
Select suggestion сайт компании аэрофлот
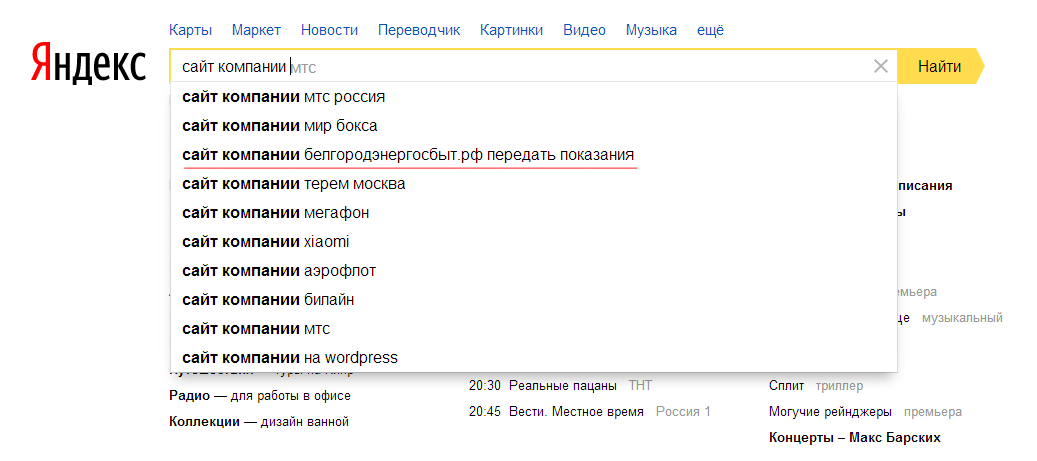pyautogui.click(x=534, y=271)
